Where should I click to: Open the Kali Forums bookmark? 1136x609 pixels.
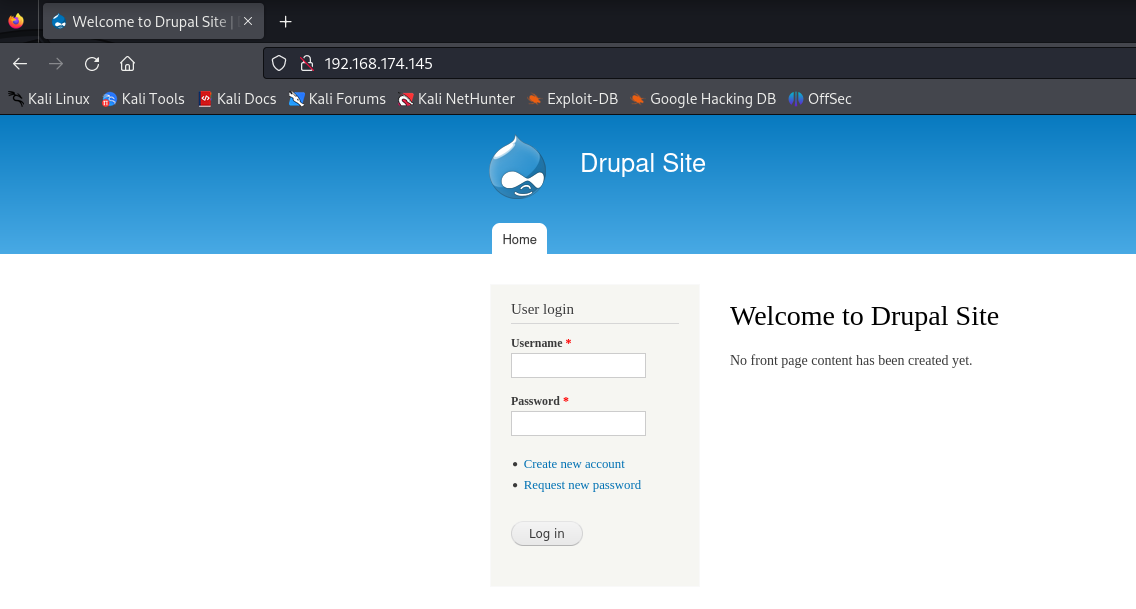click(337, 99)
